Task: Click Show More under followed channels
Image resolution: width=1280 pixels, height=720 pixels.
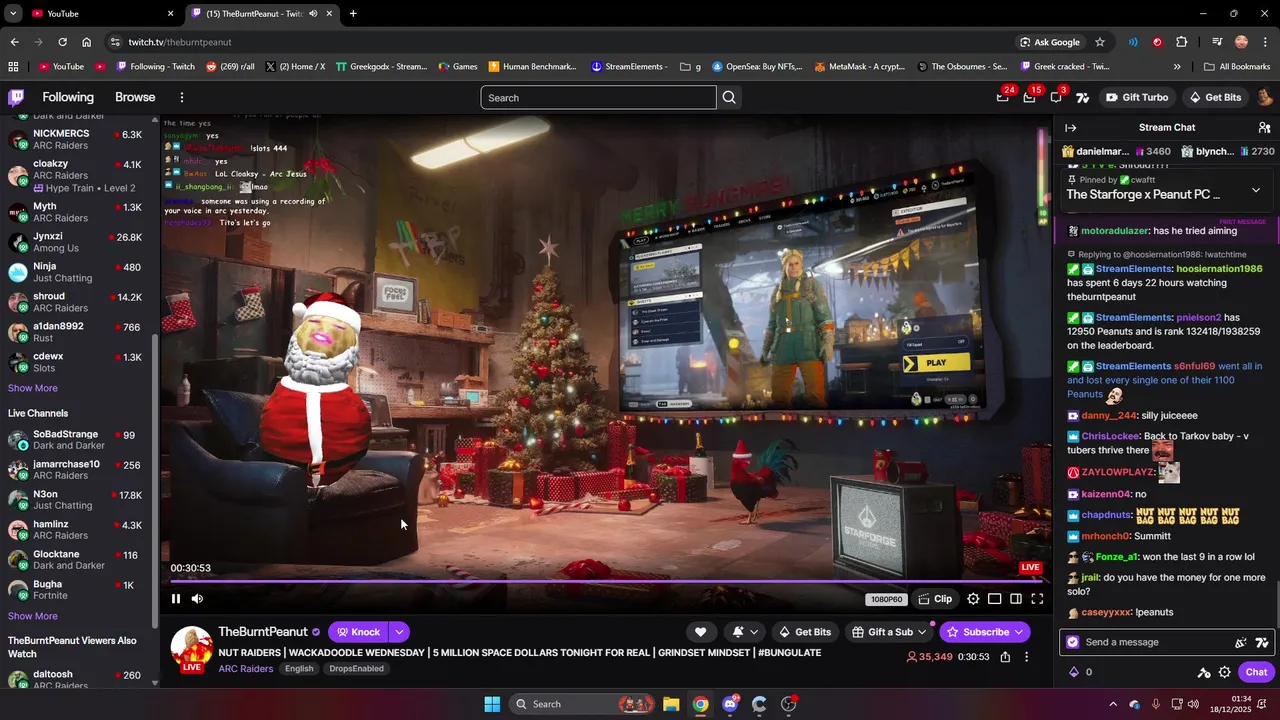Action: [x=33, y=388]
